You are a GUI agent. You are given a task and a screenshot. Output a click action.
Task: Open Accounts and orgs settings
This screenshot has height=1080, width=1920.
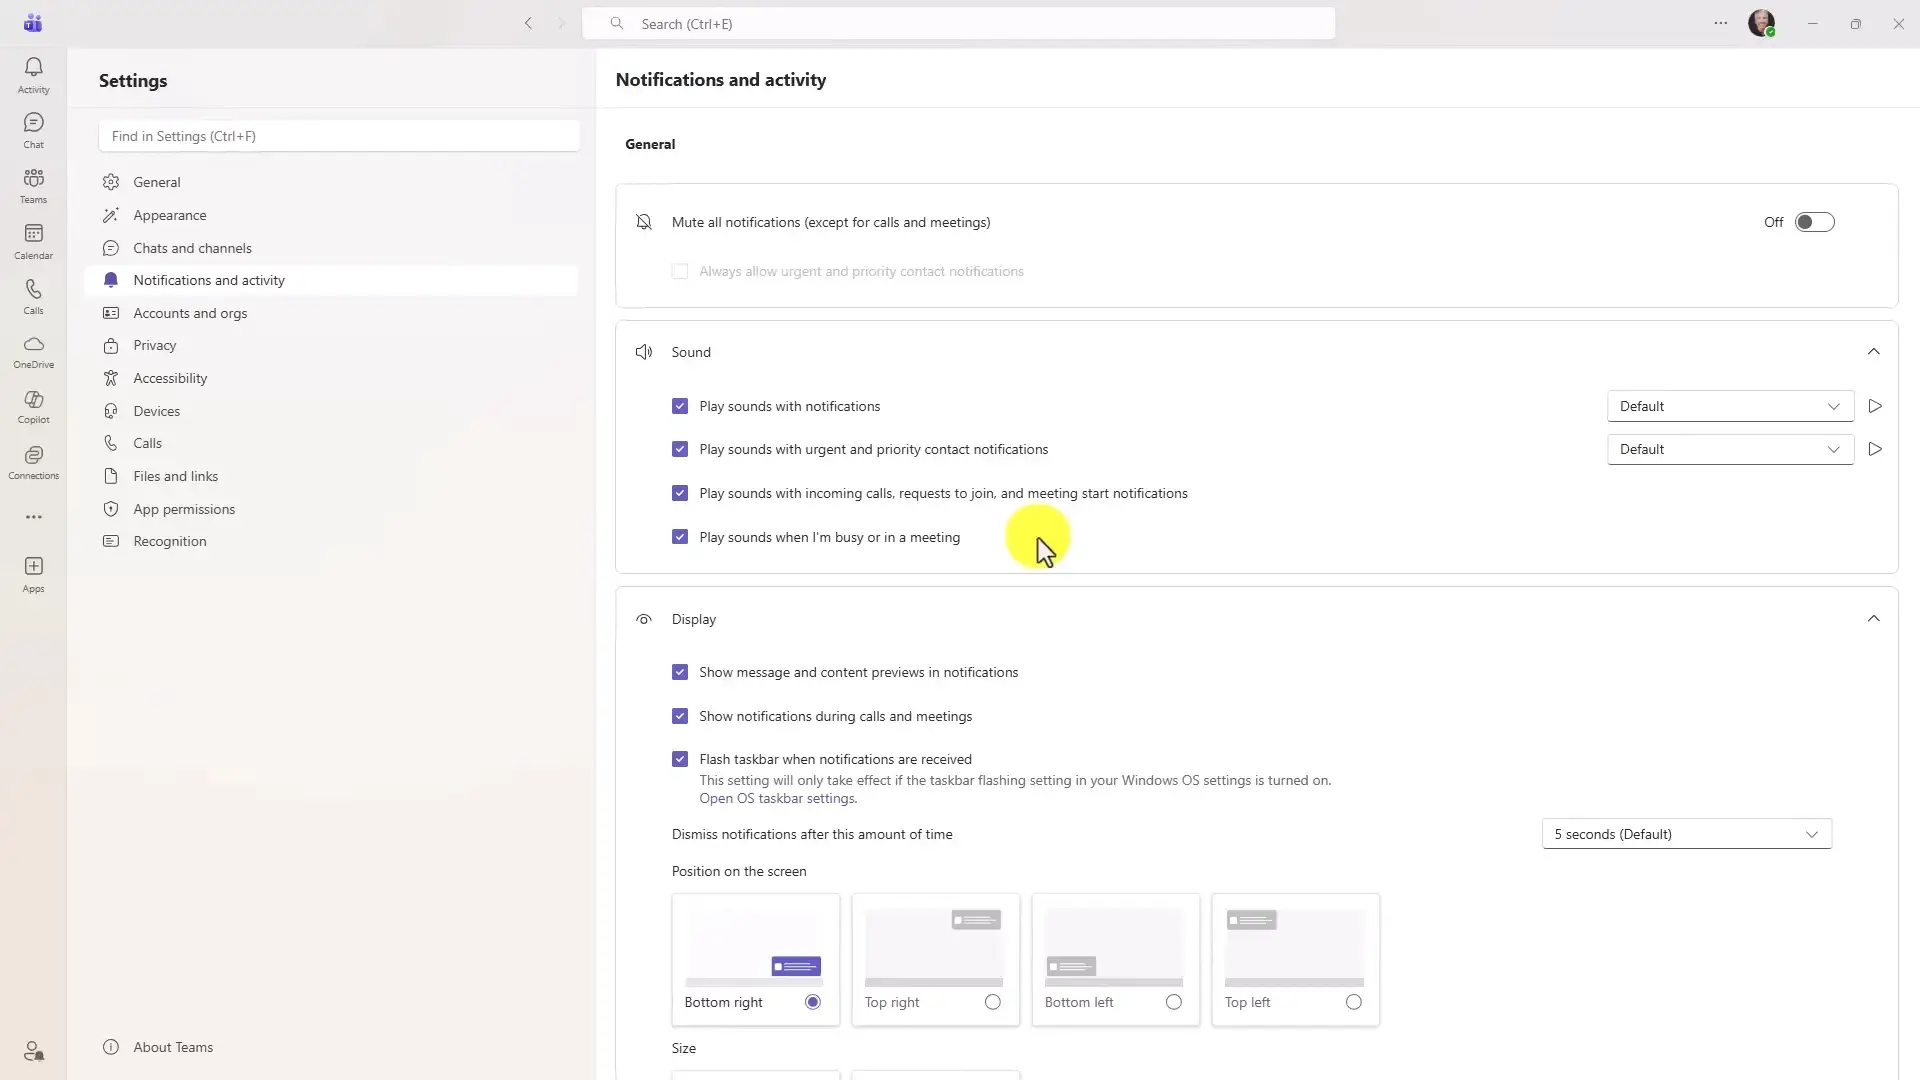click(x=331, y=313)
